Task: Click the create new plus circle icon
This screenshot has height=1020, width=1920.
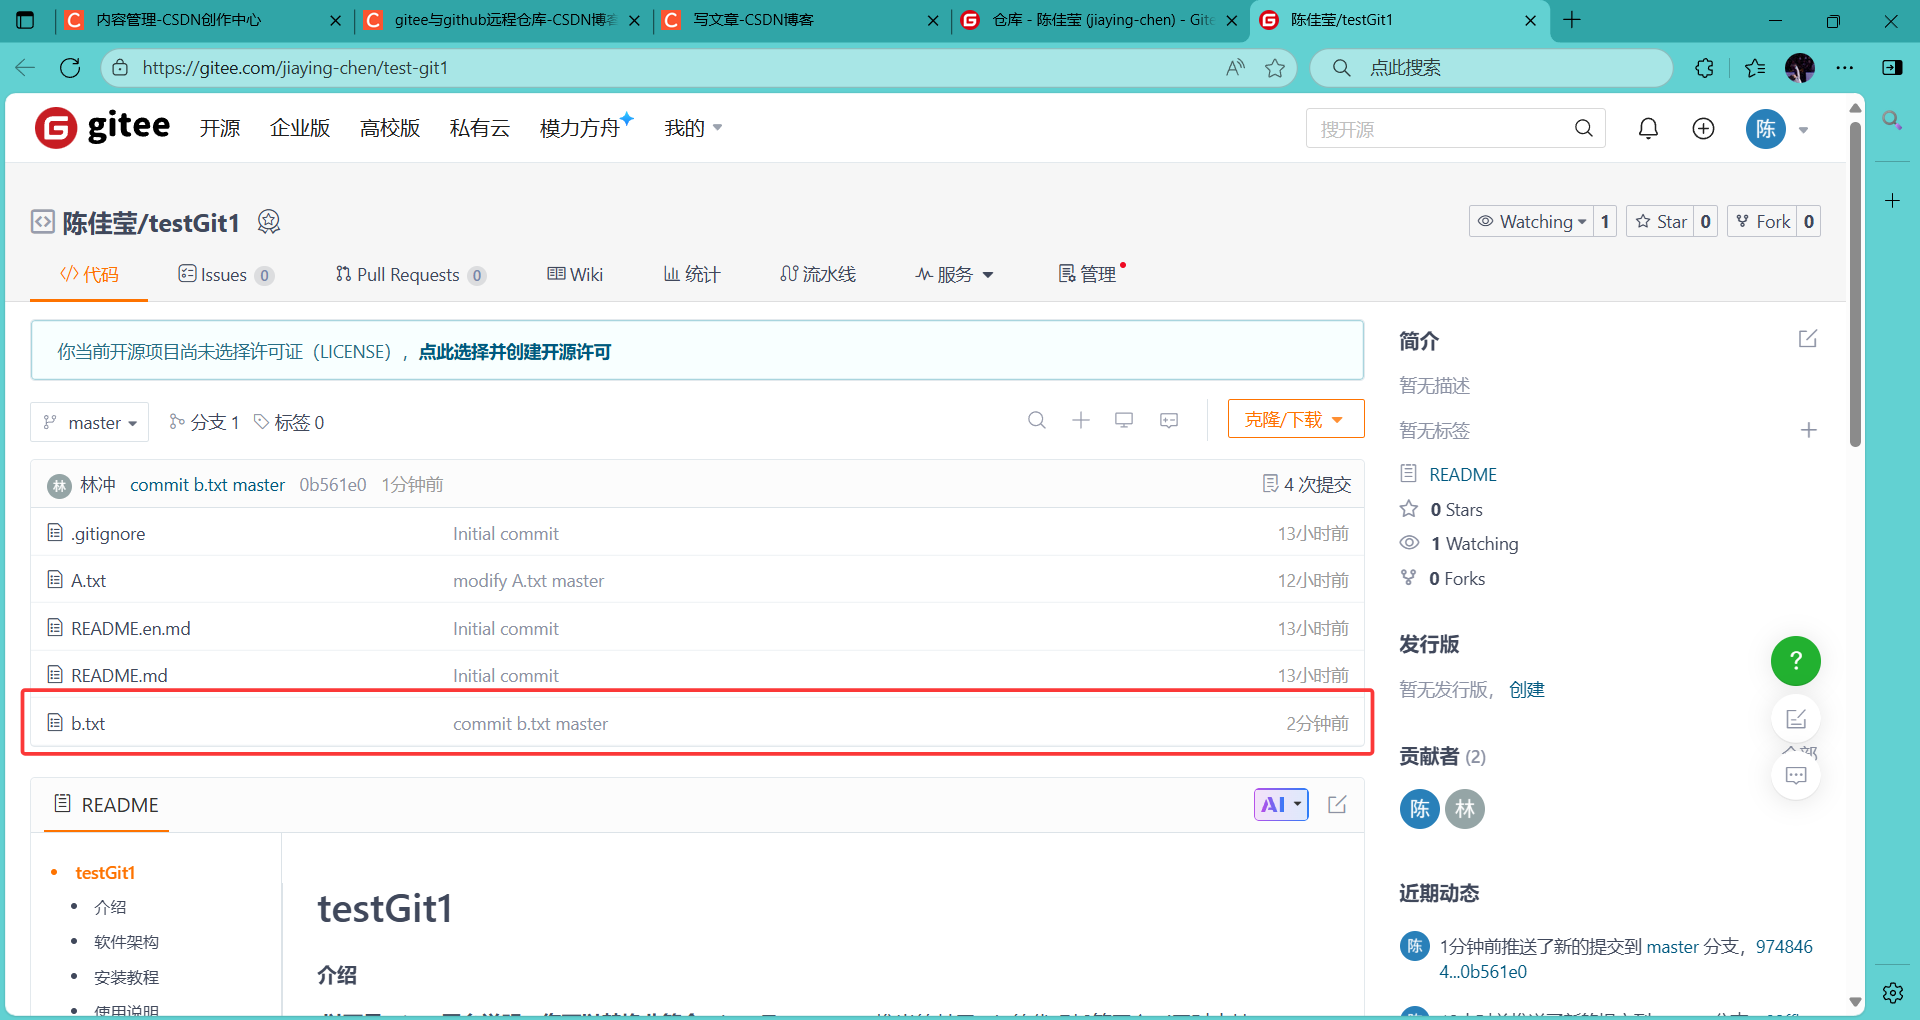Action: point(1703,128)
